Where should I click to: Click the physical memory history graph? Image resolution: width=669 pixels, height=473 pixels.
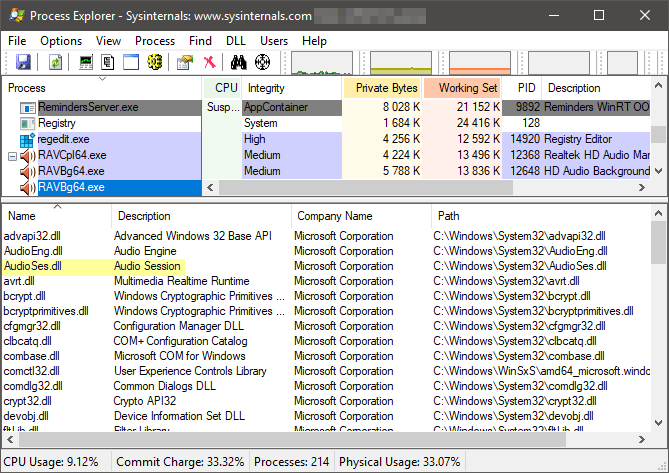[x=480, y=63]
